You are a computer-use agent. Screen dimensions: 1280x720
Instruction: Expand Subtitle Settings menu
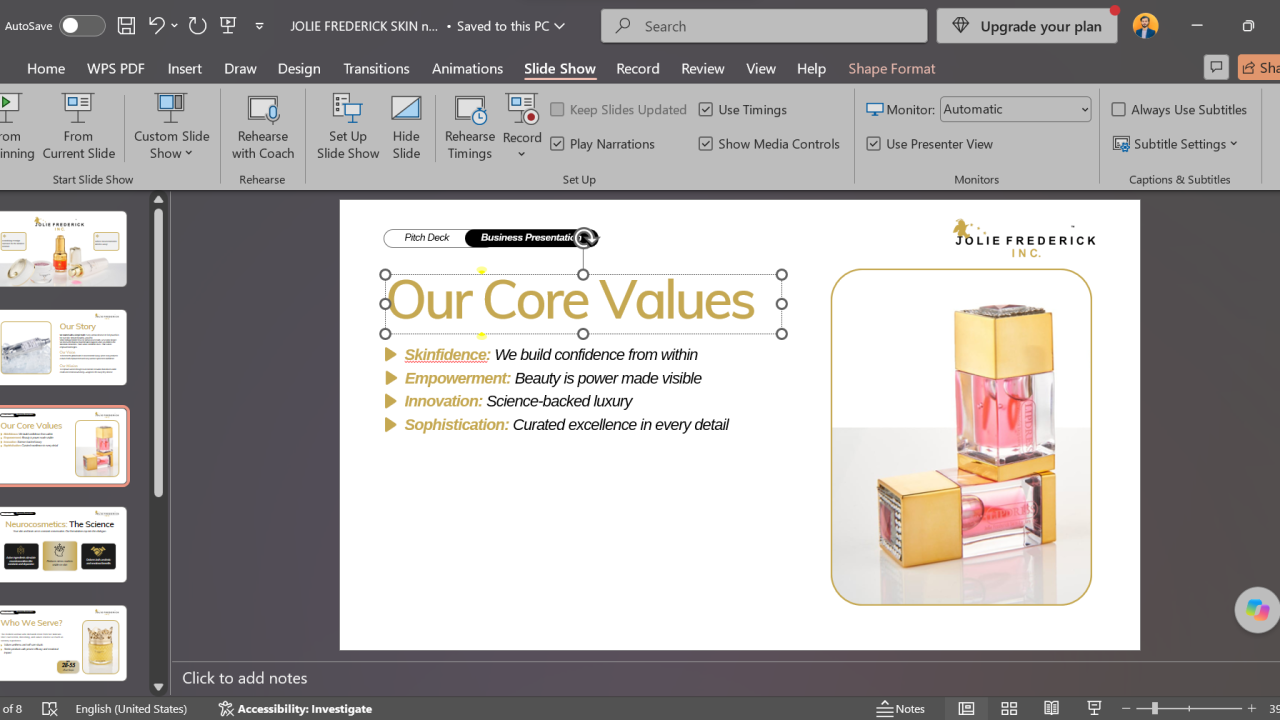click(x=1176, y=144)
